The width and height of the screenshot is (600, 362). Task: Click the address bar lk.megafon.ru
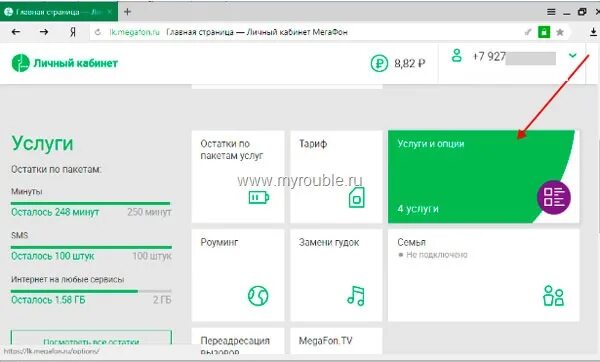pos(134,32)
